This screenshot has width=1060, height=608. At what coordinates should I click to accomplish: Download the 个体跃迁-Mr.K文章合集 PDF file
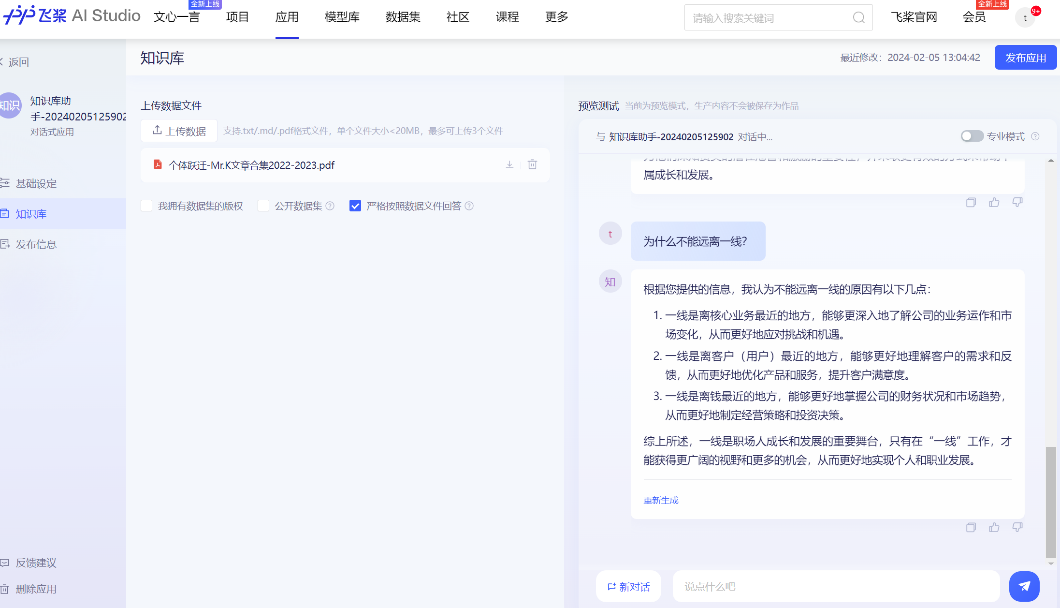click(509, 166)
